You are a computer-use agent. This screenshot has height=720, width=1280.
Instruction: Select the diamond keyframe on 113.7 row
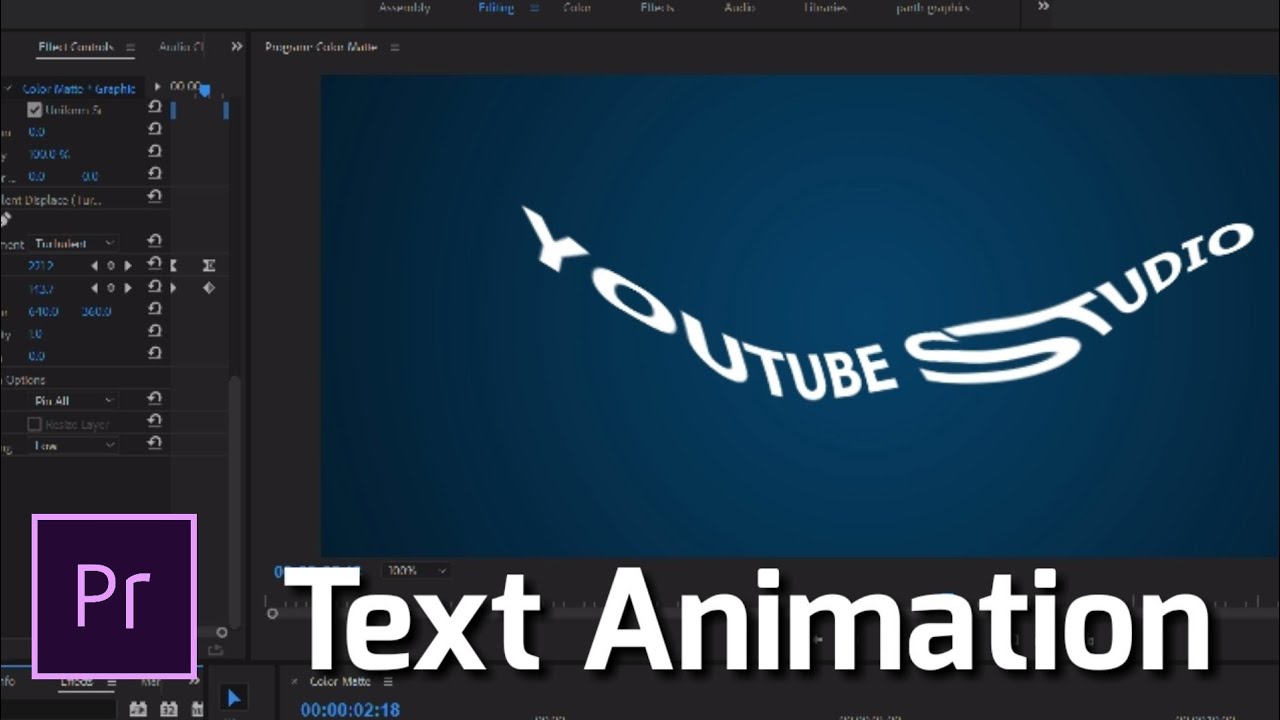pos(209,288)
